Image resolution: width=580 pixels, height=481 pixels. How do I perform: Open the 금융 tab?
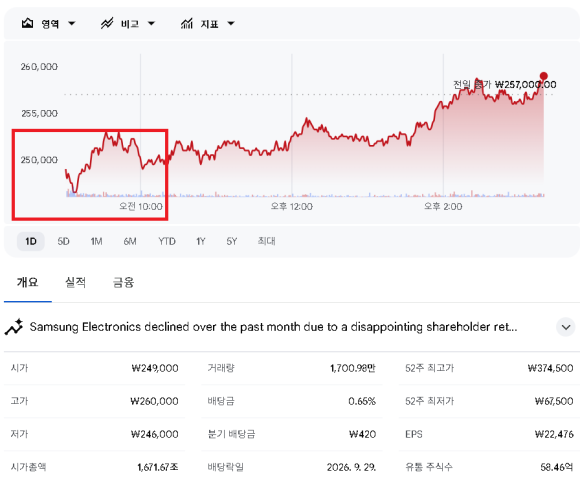(123, 282)
